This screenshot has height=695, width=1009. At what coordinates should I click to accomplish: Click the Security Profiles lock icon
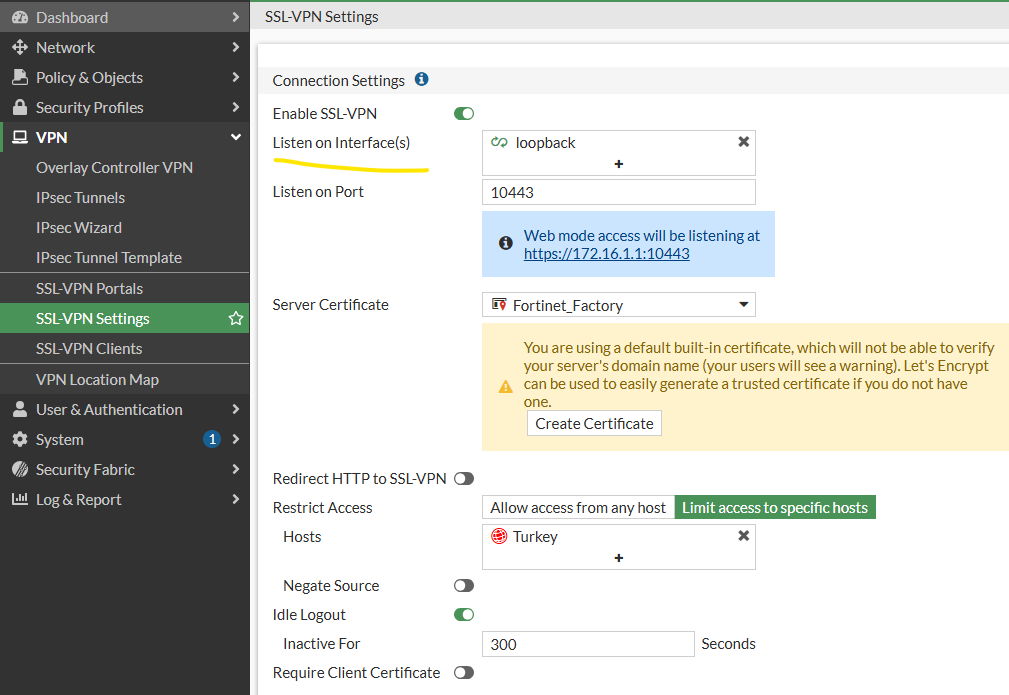click(20, 107)
